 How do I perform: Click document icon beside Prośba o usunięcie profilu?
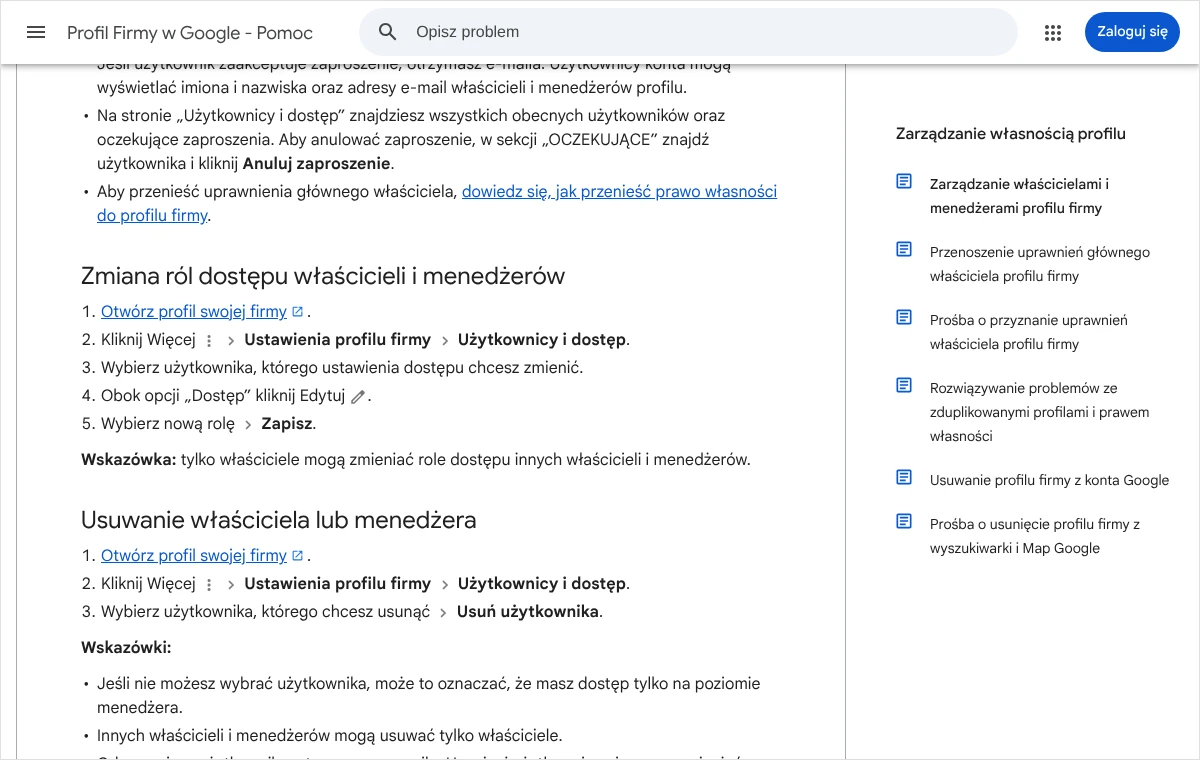tap(904, 521)
